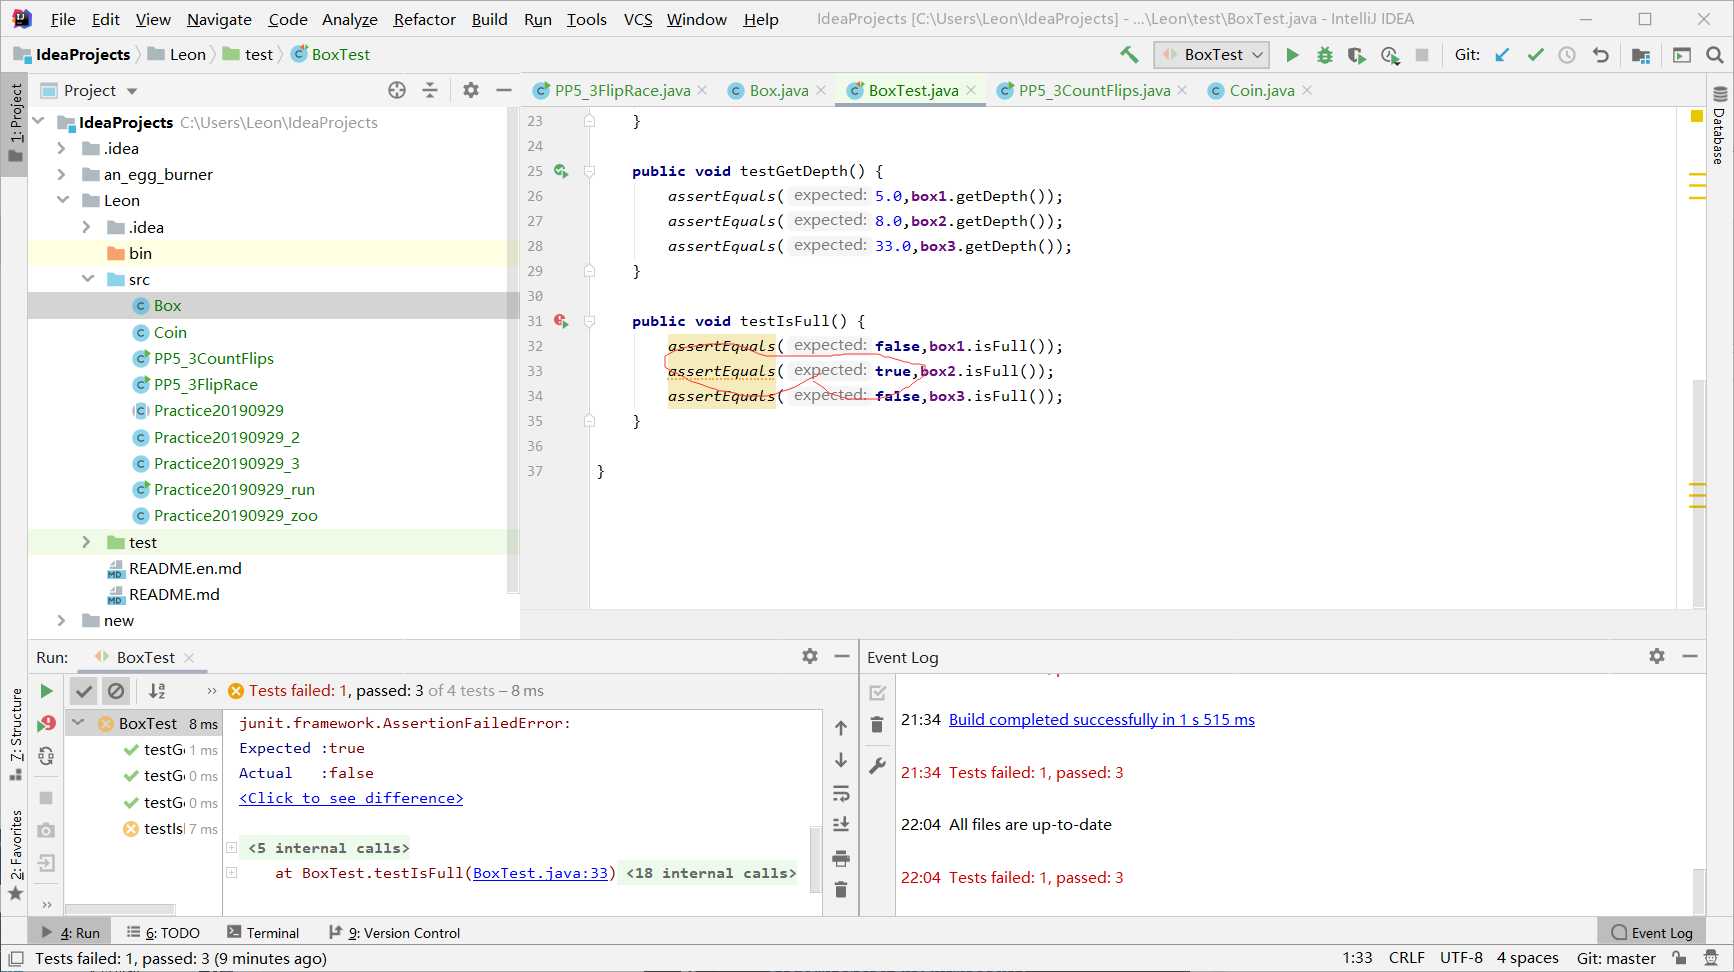Print the test output
The image size is (1734, 972).
coord(841,858)
